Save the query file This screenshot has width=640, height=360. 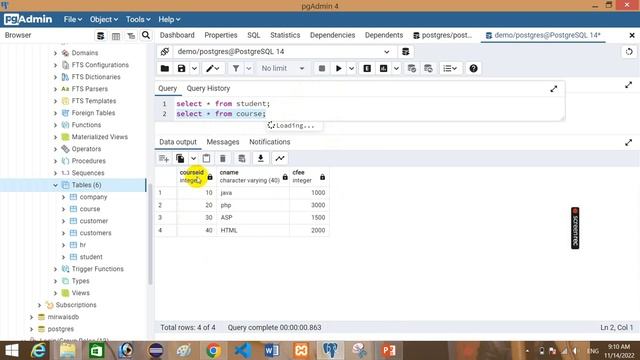coord(182,69)
